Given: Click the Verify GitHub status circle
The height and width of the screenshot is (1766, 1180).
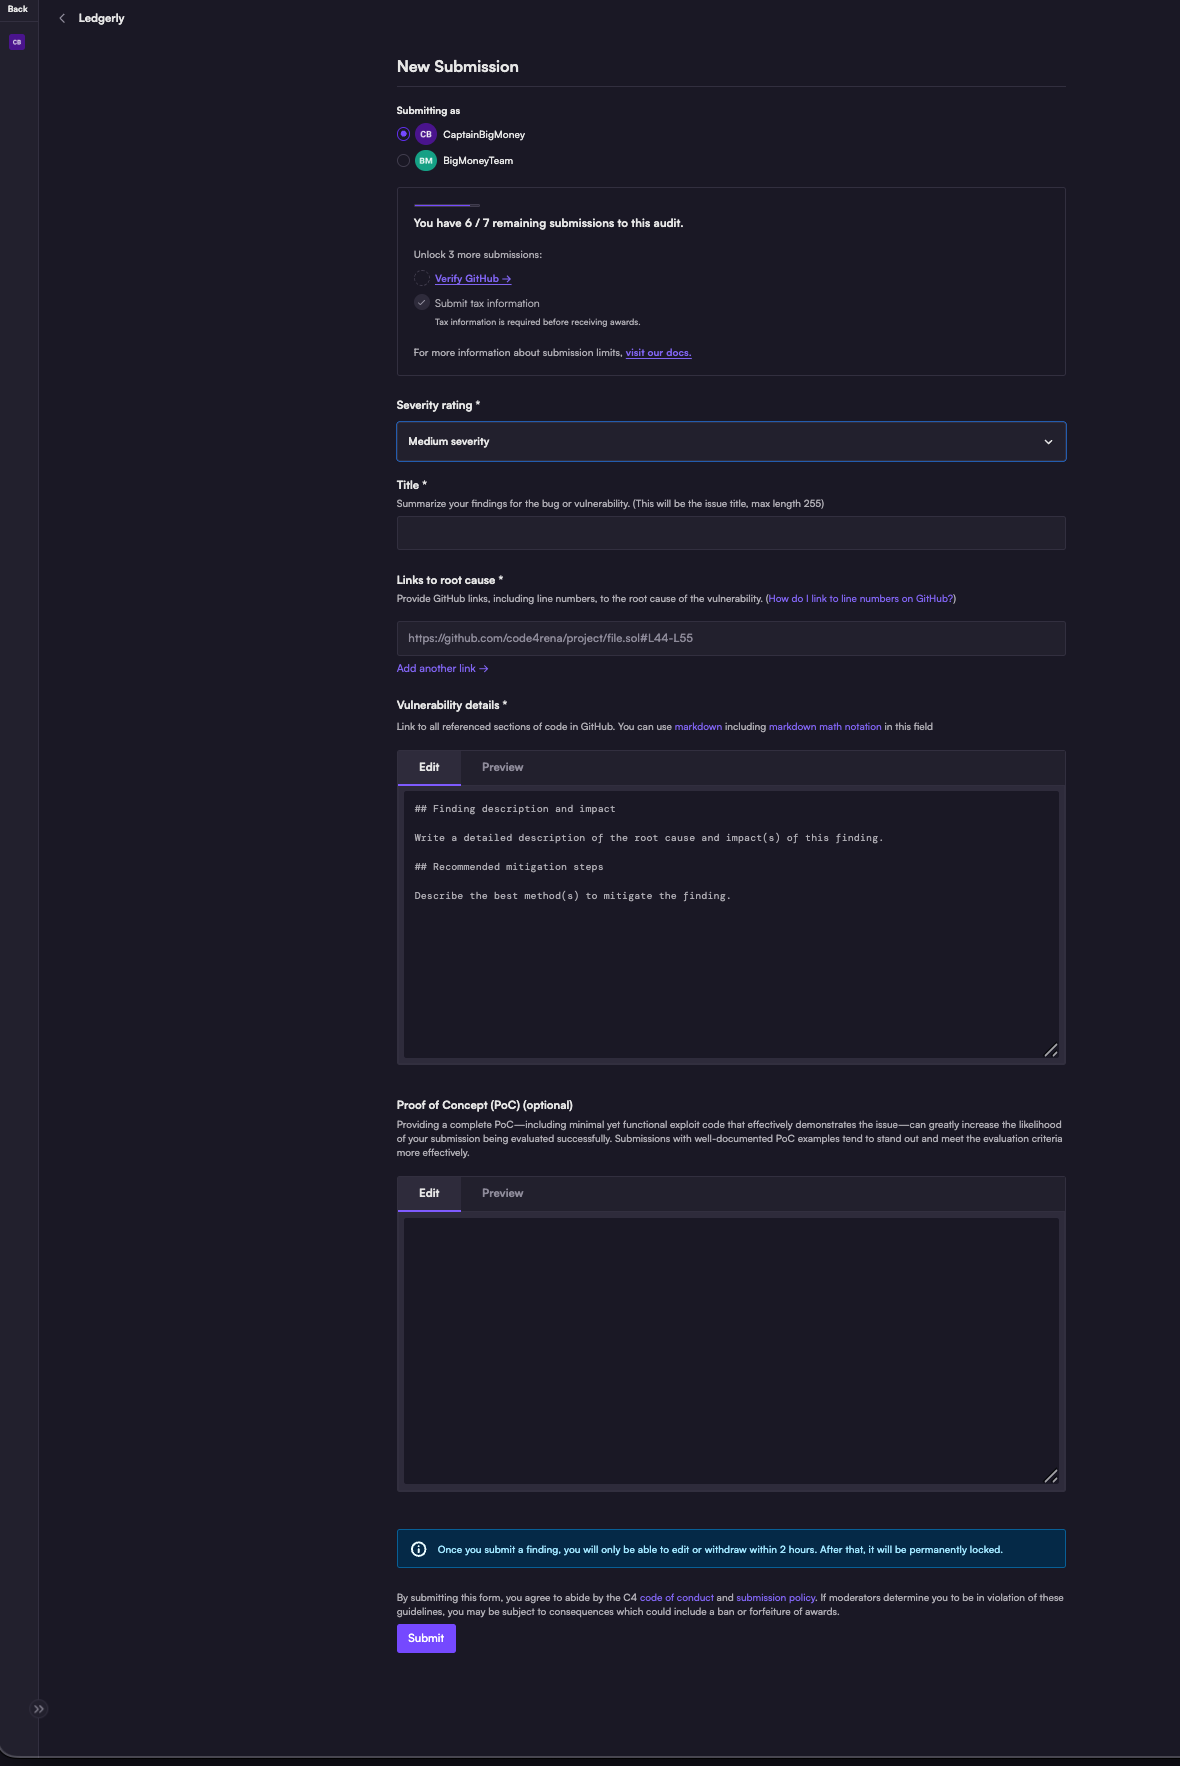Looking at the screenshot, I should point(422,278).
